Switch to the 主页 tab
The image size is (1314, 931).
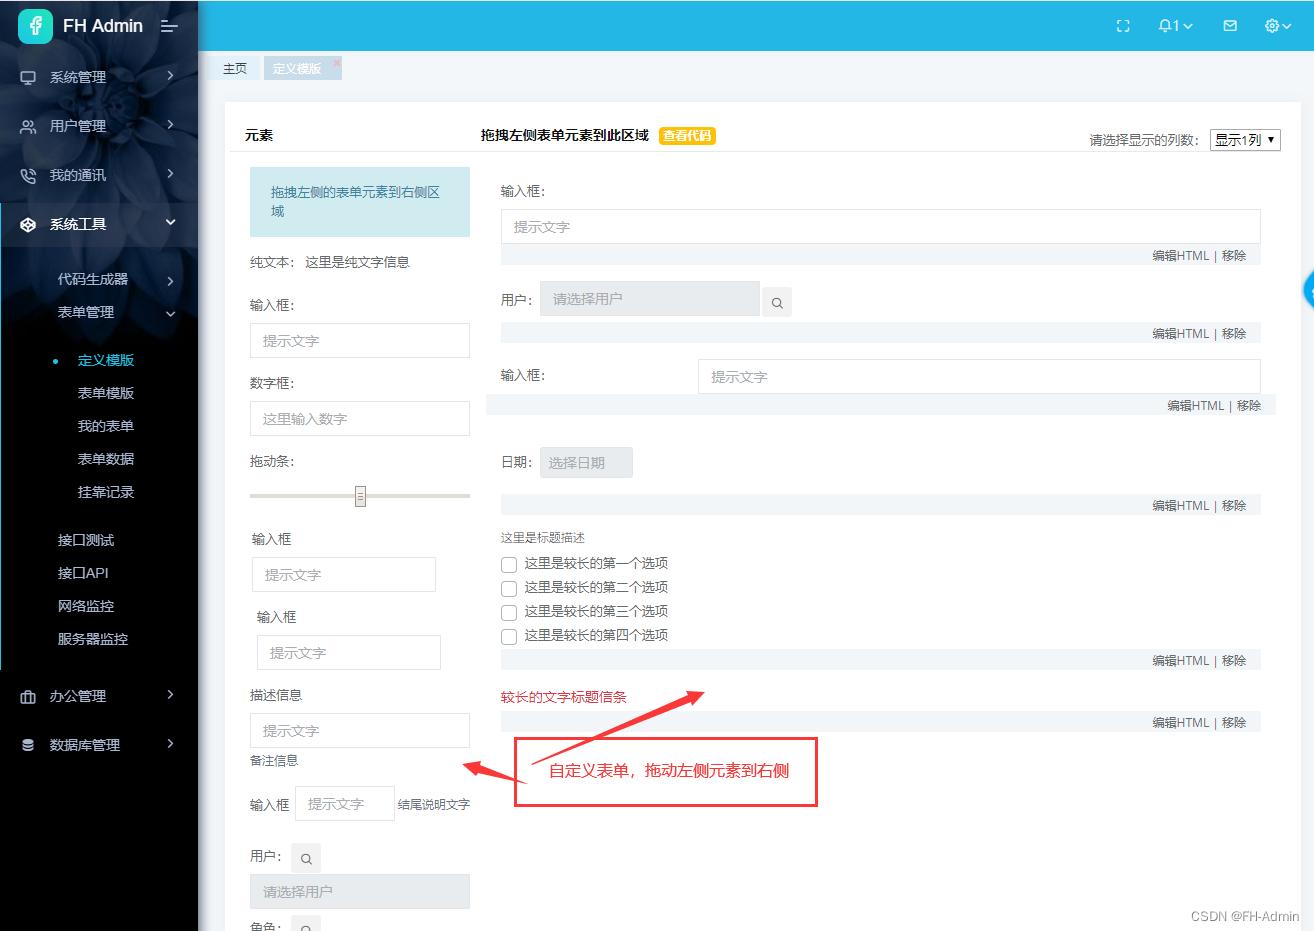click(x=235, y=68)
